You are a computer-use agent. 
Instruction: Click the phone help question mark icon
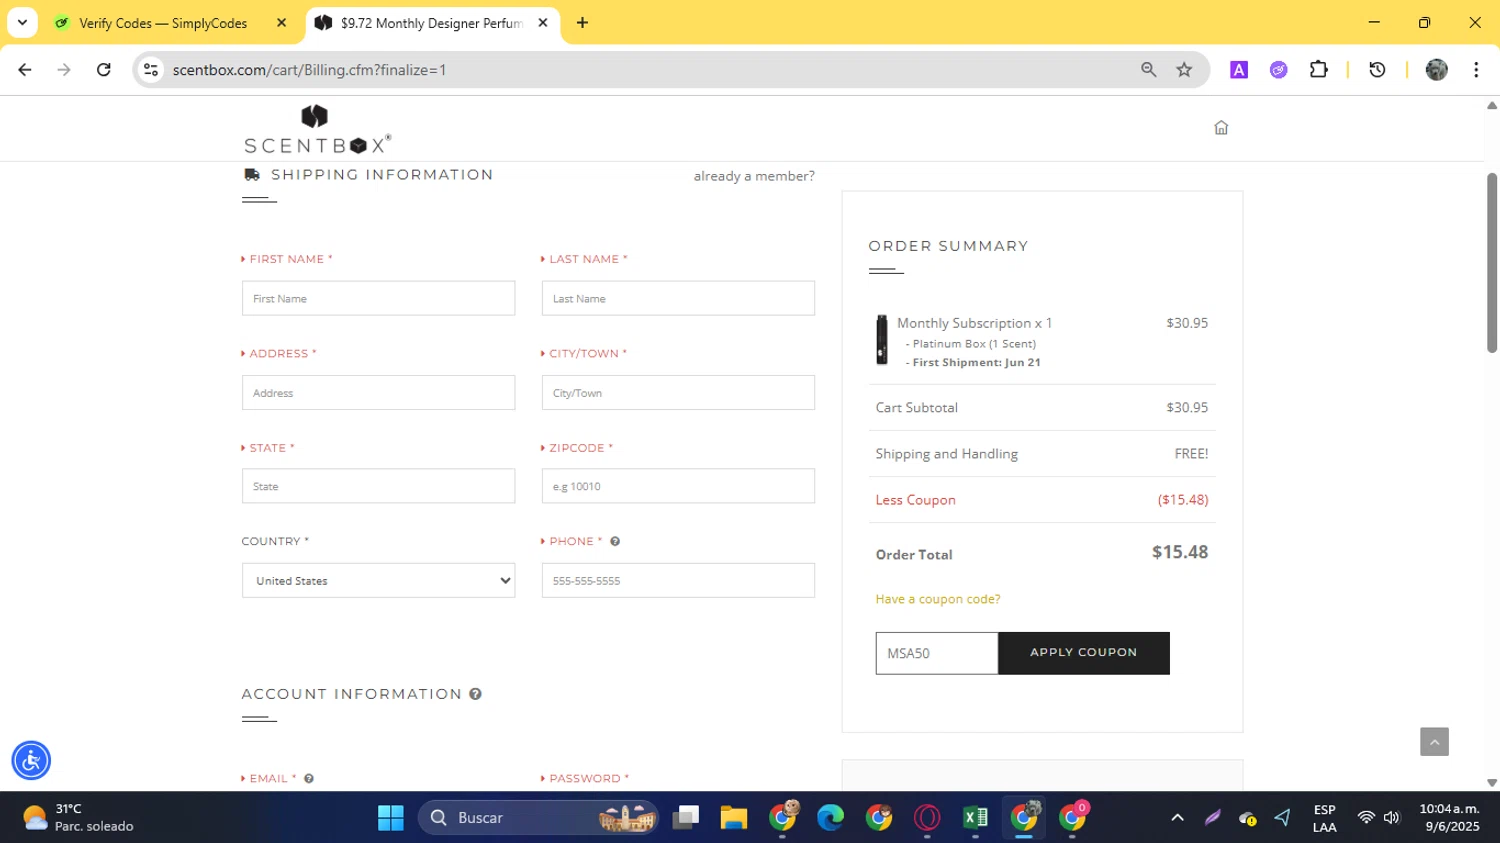coord(615,542)
